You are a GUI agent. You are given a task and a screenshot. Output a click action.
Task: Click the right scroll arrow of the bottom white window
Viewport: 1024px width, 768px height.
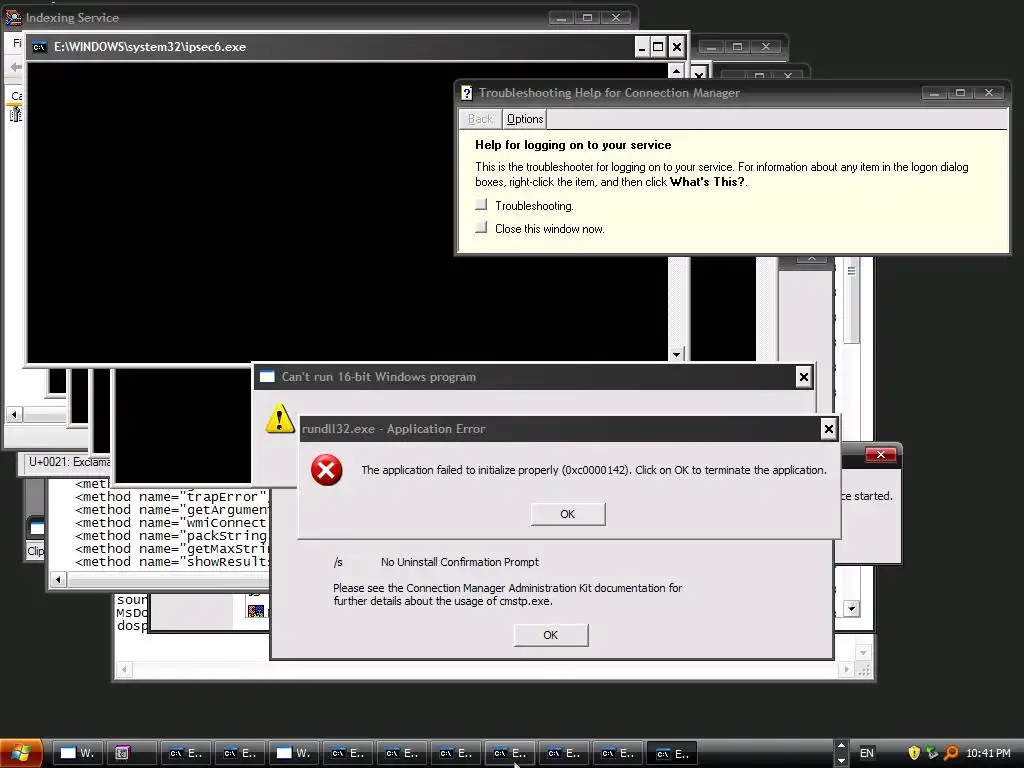[x=847, y=669]
